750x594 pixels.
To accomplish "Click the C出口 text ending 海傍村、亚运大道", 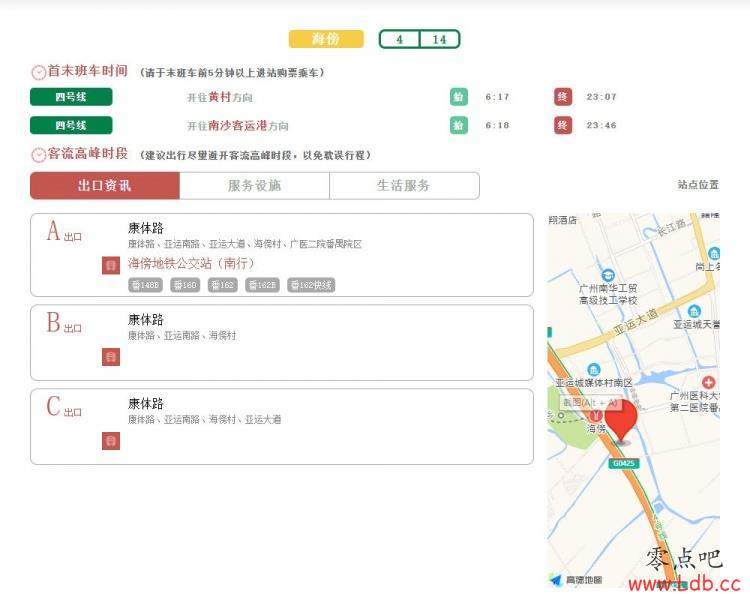I will tap(204, 420).
